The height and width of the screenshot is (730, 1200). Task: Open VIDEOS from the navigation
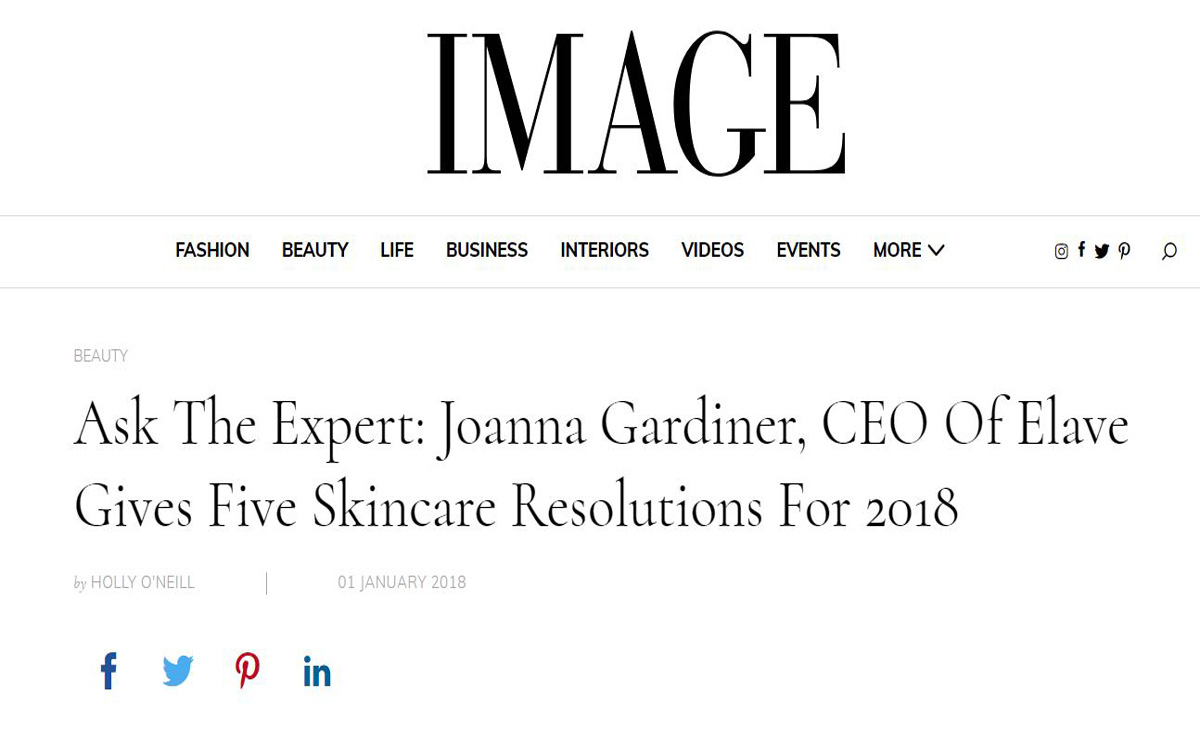pos(713,250)
